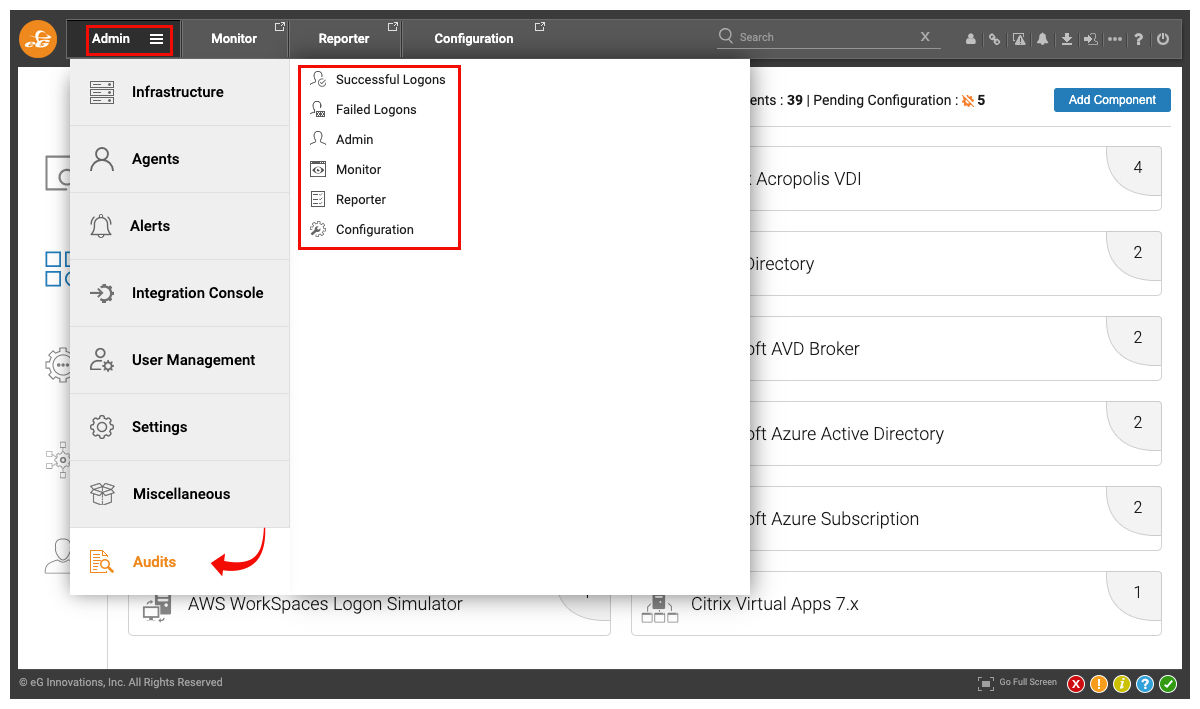Open Monitor in a new window icon
Screen dimensions: 1200x709
[x=280, y=27]
